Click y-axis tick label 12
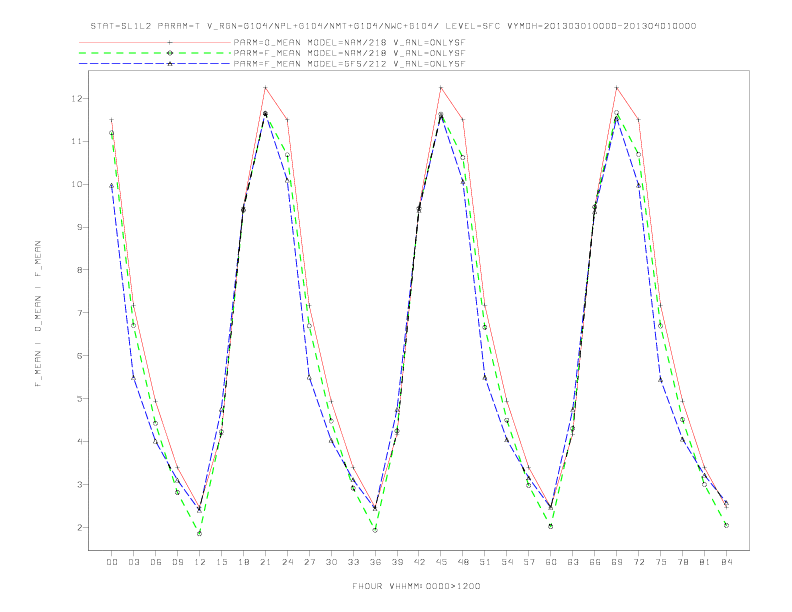The width and height of the screenshot is (792, 612). click(76, 98)
